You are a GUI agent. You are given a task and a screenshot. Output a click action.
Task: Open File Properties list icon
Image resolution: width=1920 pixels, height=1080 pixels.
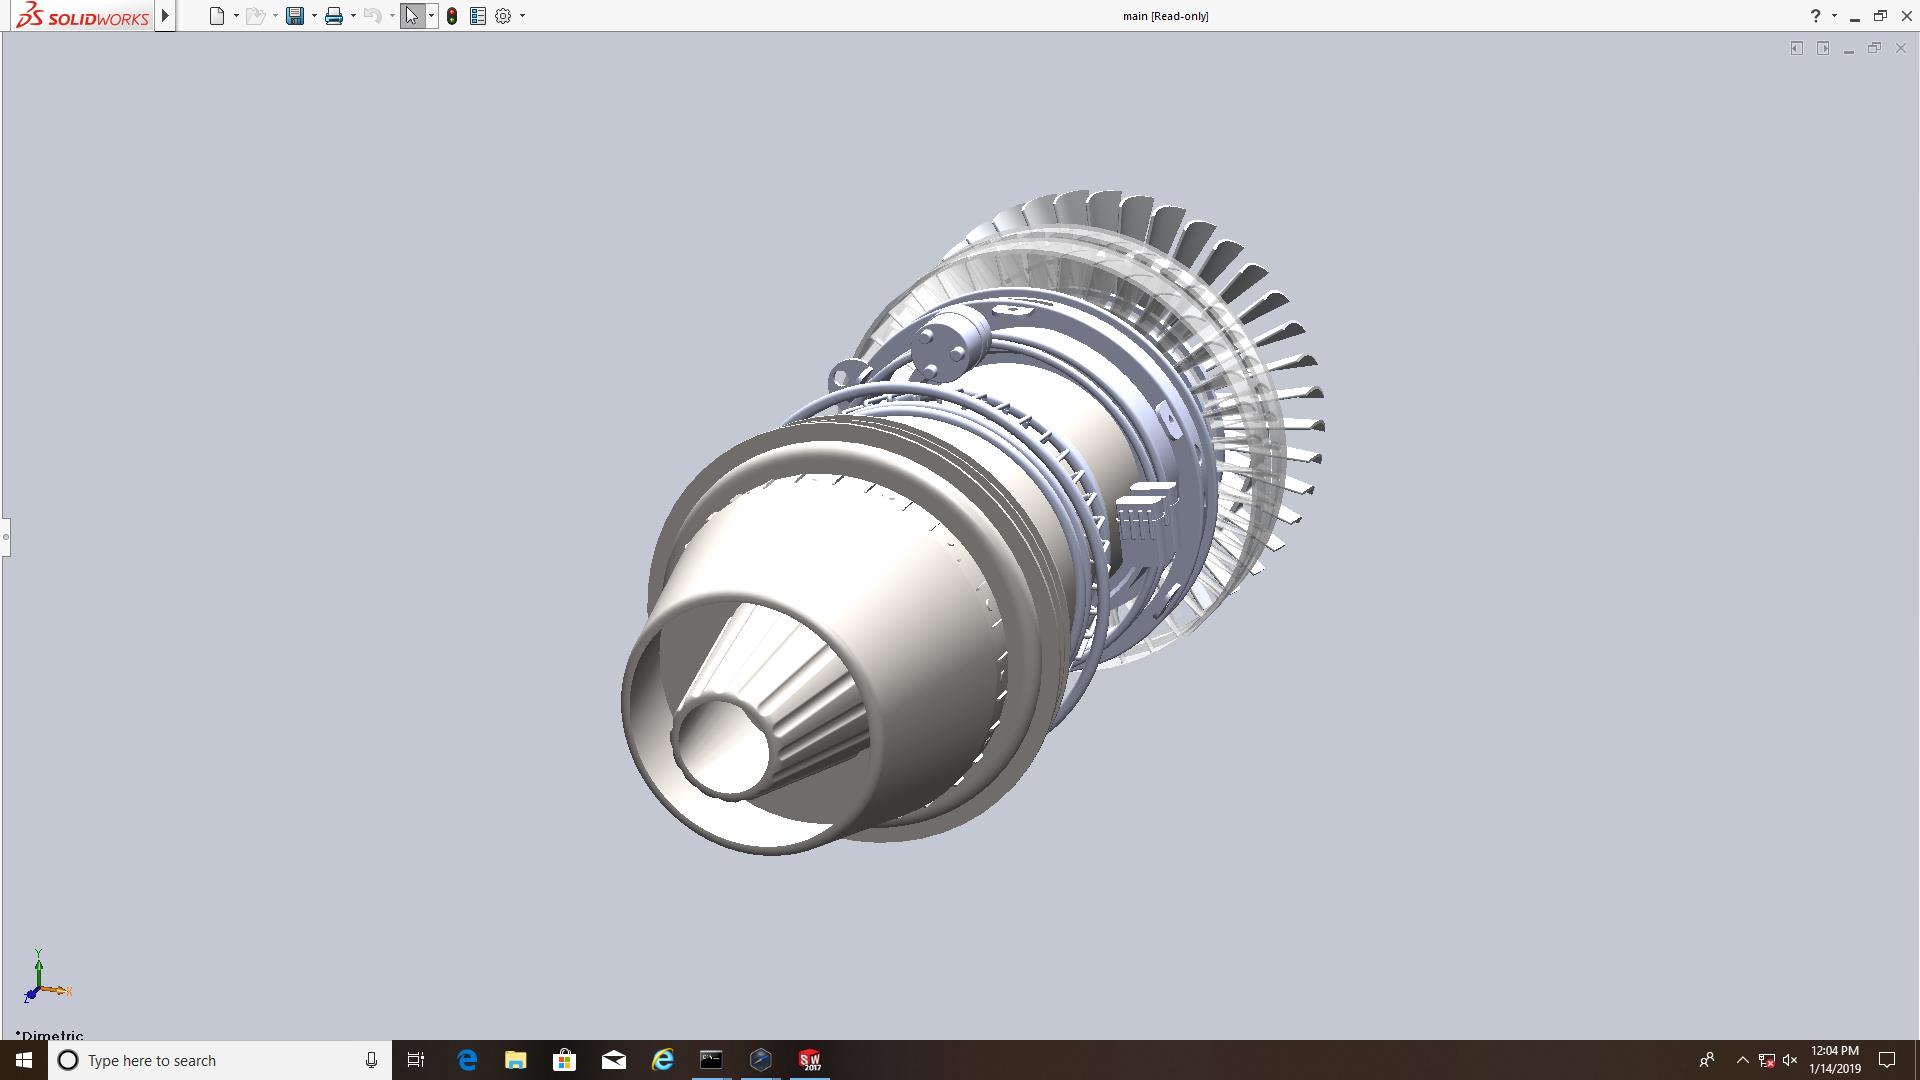478,16
